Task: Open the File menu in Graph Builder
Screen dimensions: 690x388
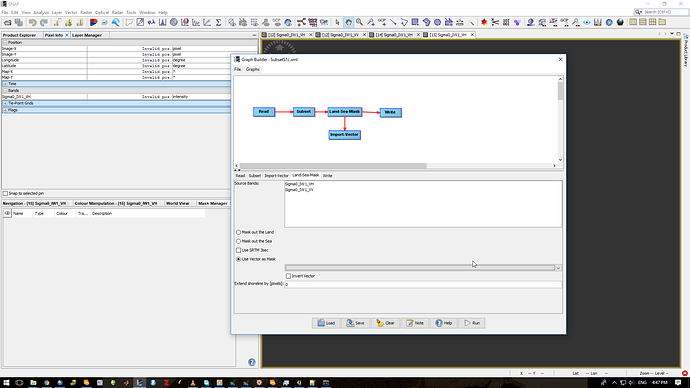Action: click(x=237, y=69)
